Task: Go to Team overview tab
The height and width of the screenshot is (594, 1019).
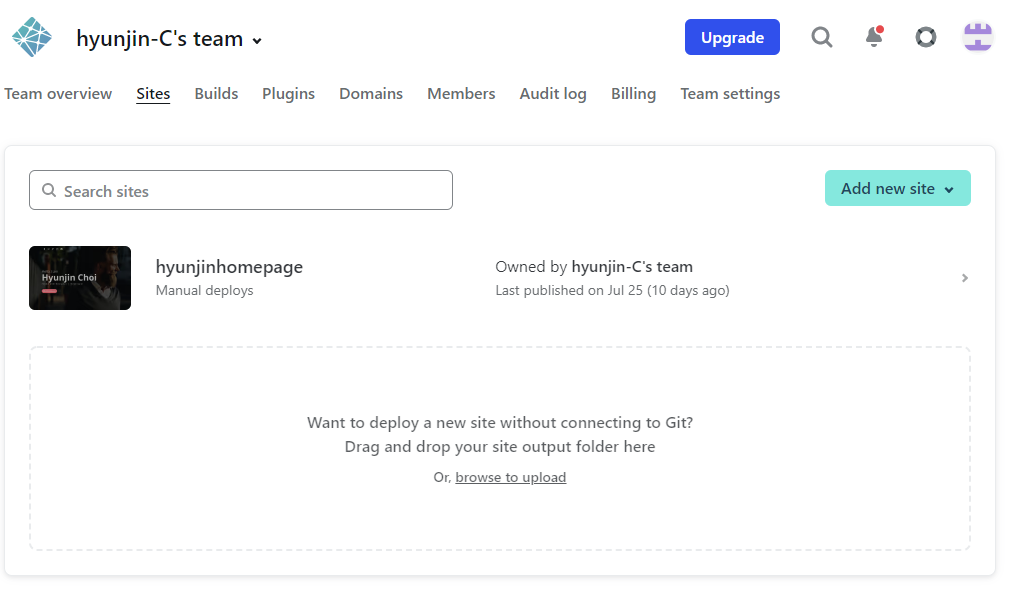Action: click(x=58, y=94)
